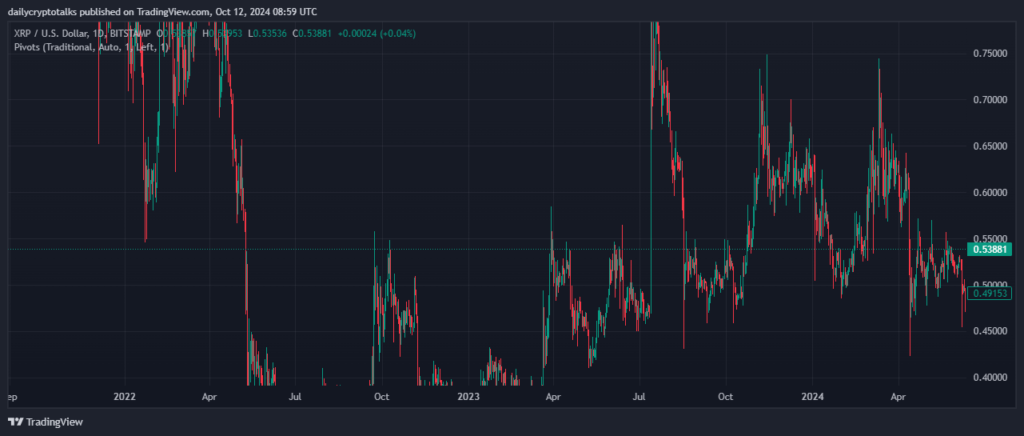Click the 2023 label on time axis
The height and width of the screenshot is (436, 1024).
point(468,396)
